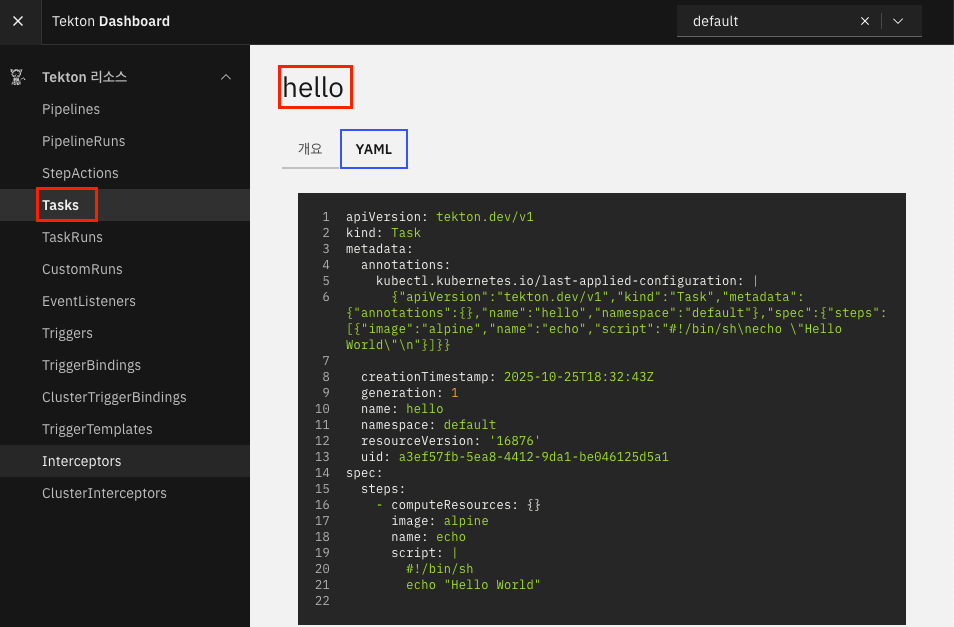954x627 pixels.
Task: Collapse the Tekton 리소스 section chevron
Action: [x=226, y=77]
